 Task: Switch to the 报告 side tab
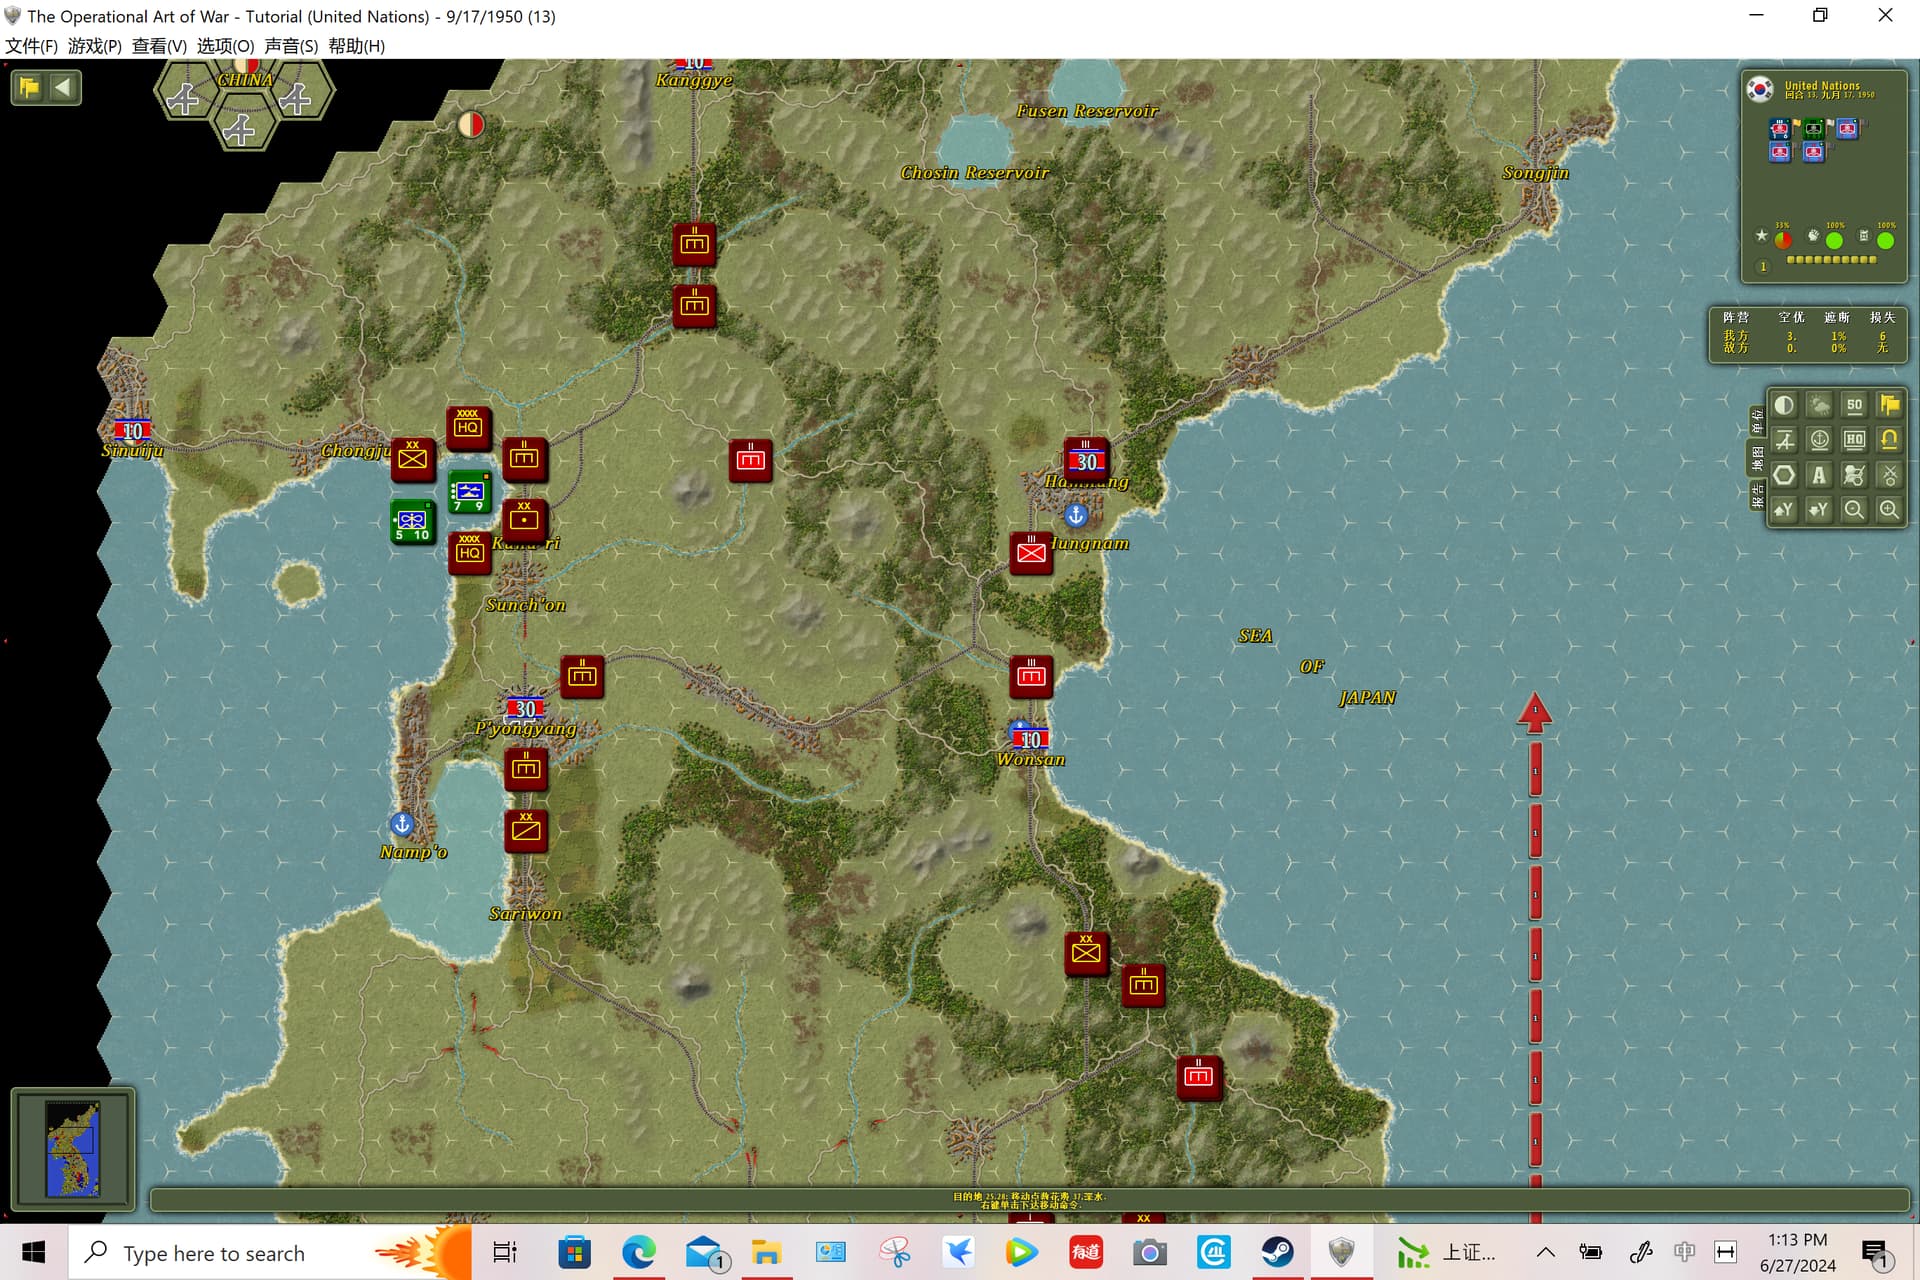point(1757,495)
